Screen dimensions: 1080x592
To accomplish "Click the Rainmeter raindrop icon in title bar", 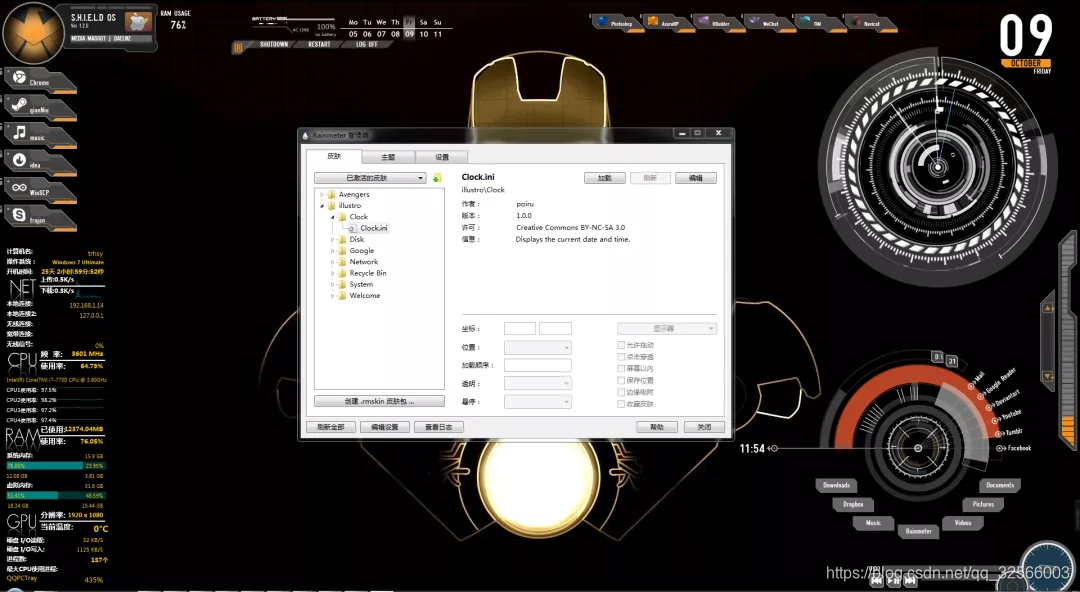I will (x=306, y=135).
